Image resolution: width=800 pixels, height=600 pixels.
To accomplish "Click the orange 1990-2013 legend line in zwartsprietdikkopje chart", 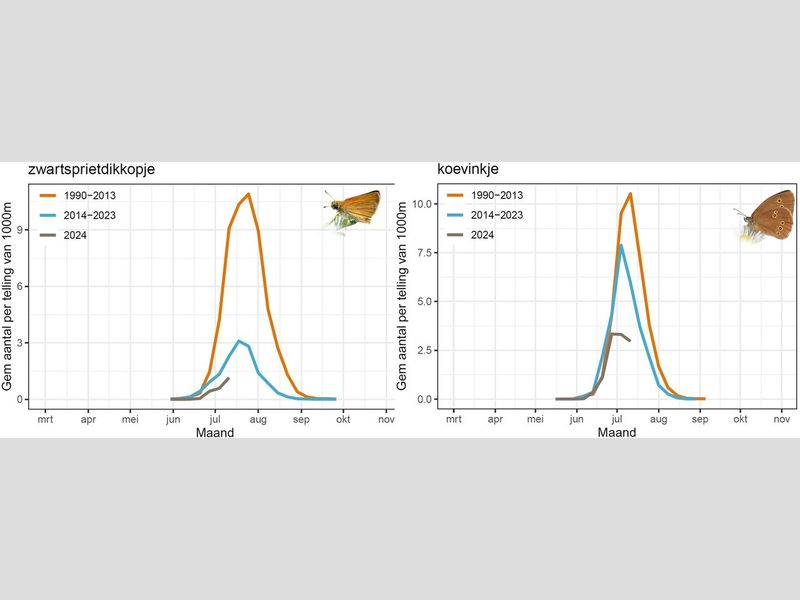I will [x=46, y=195].
